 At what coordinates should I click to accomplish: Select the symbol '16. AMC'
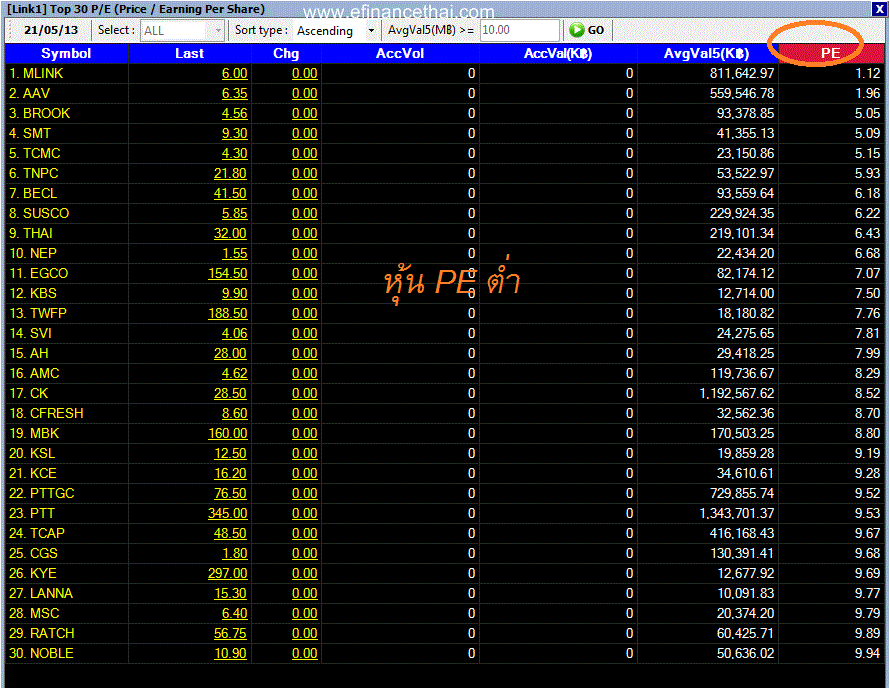(34, 374)
